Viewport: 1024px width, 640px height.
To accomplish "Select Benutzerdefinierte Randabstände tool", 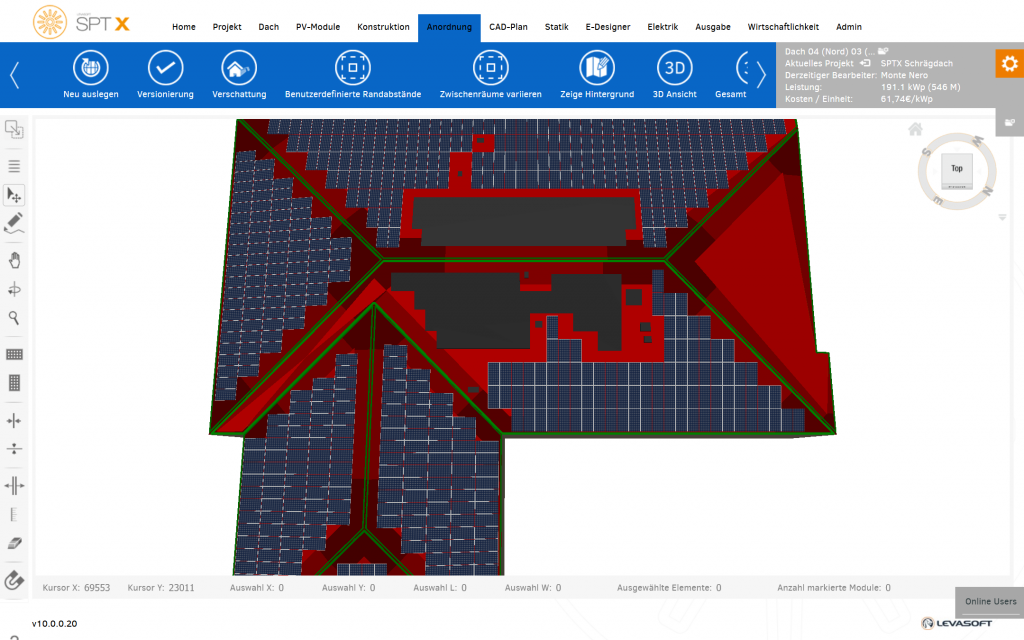I will click(352, 68).
